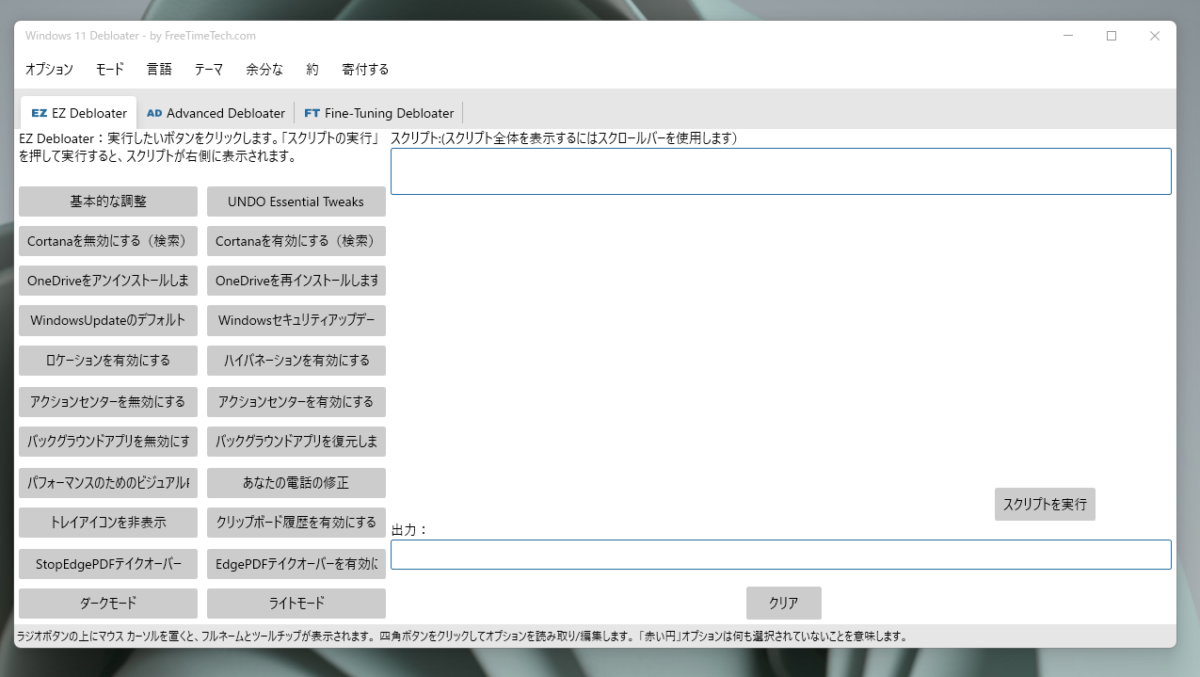The height and width of the screenshot is (677, 1200).
Task: Click バックグラウンドアプリを復元 button
Action: pyautogui.click(x=296, y=442)
